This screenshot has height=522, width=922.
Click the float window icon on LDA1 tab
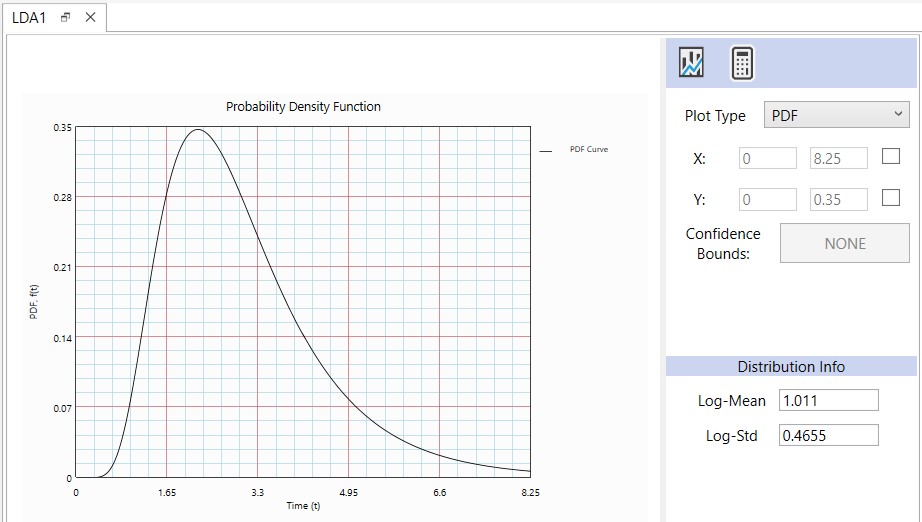pyautogui.click(x=66, y=18)
